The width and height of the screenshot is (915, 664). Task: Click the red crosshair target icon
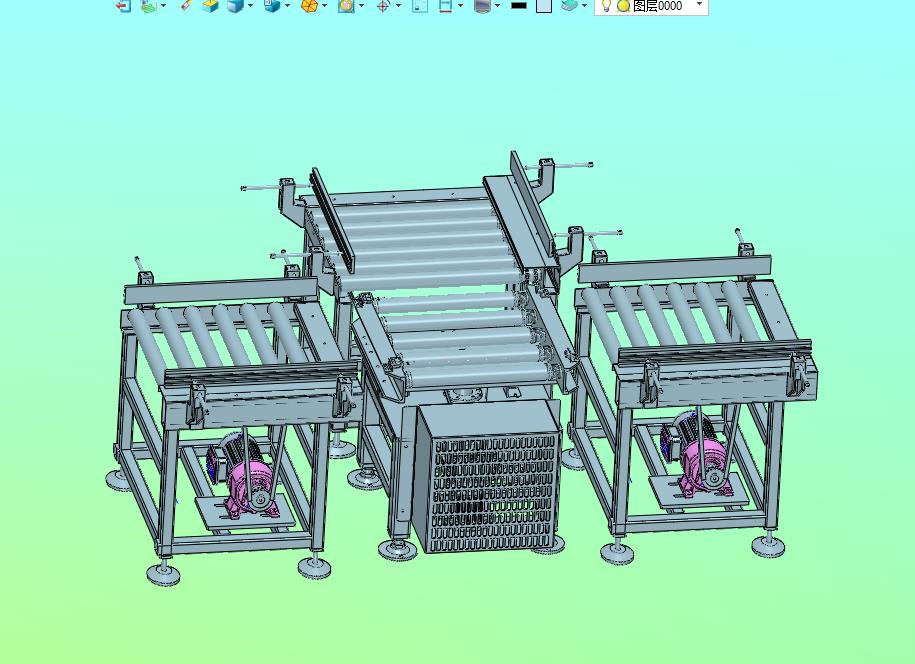point(383,6)
